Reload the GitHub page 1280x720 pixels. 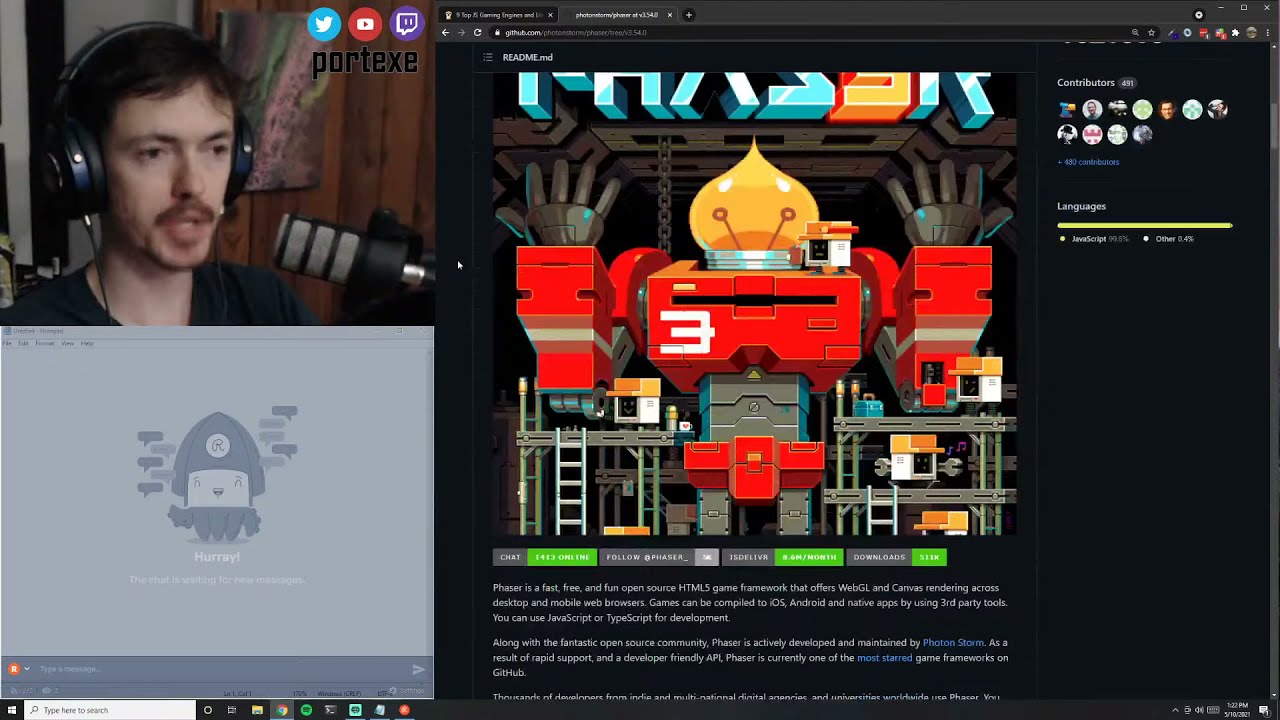pos(477,32)
